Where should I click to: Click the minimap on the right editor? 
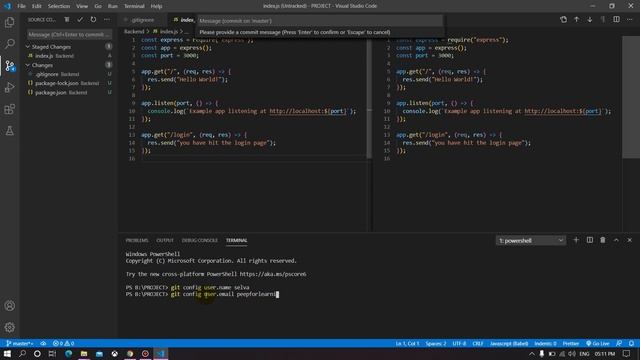631,97
